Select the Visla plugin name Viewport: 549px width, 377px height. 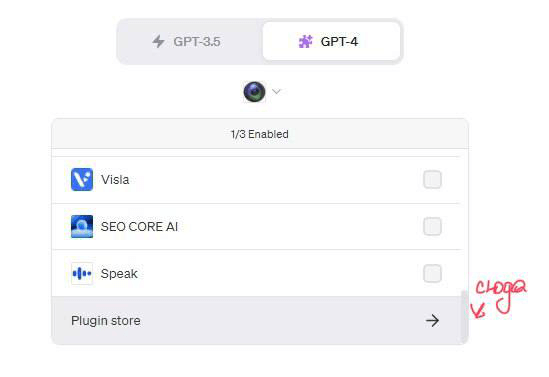tap(115, 180)
